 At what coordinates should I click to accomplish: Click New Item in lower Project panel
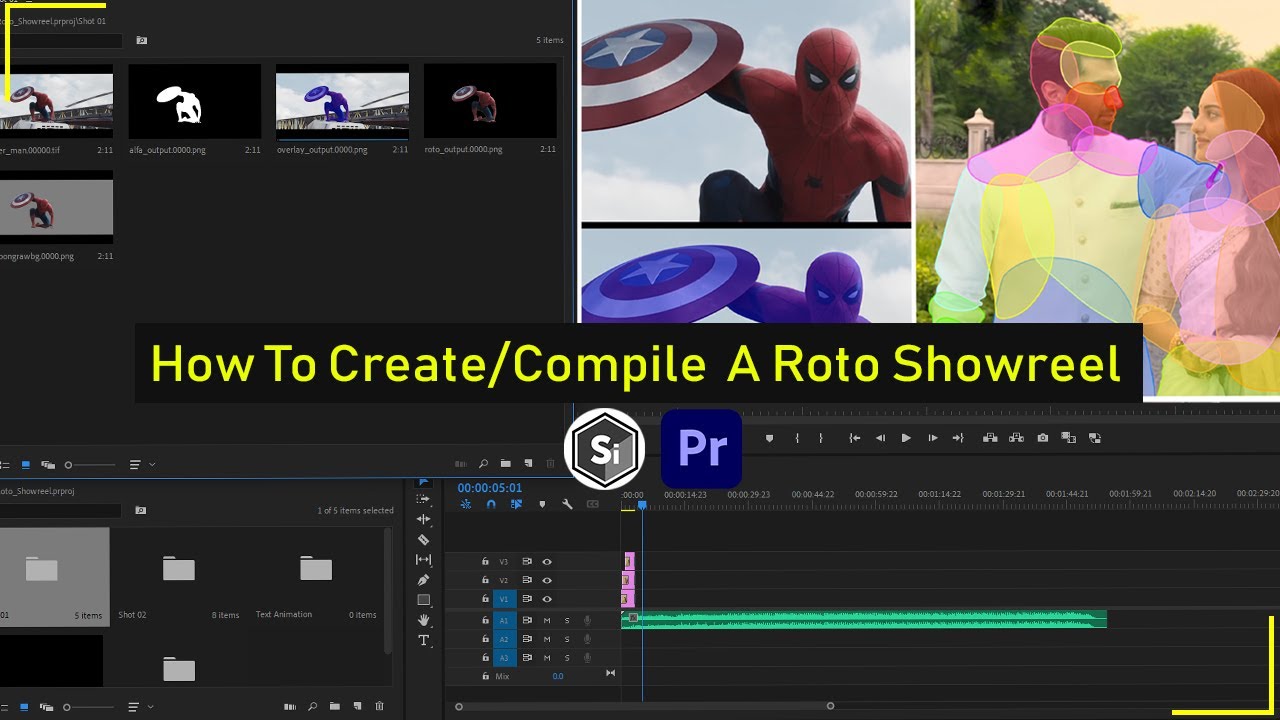pyautogui.click(x=357, y=706)
